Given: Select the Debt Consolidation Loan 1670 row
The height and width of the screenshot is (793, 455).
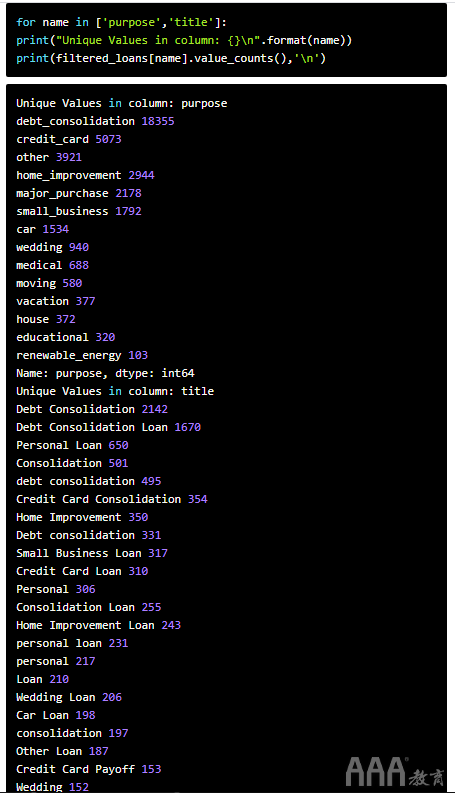Looking at the screenshot, I should coord(109,427).
